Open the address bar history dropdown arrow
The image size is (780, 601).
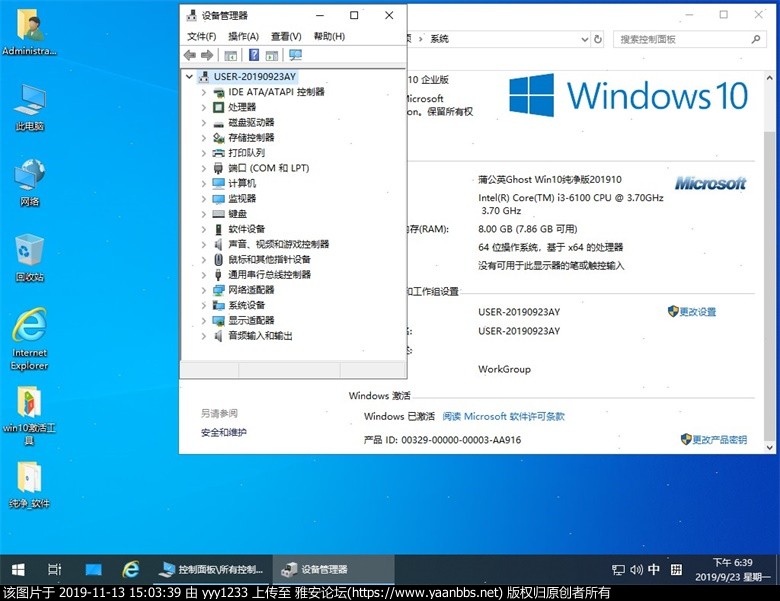[585, 39]
